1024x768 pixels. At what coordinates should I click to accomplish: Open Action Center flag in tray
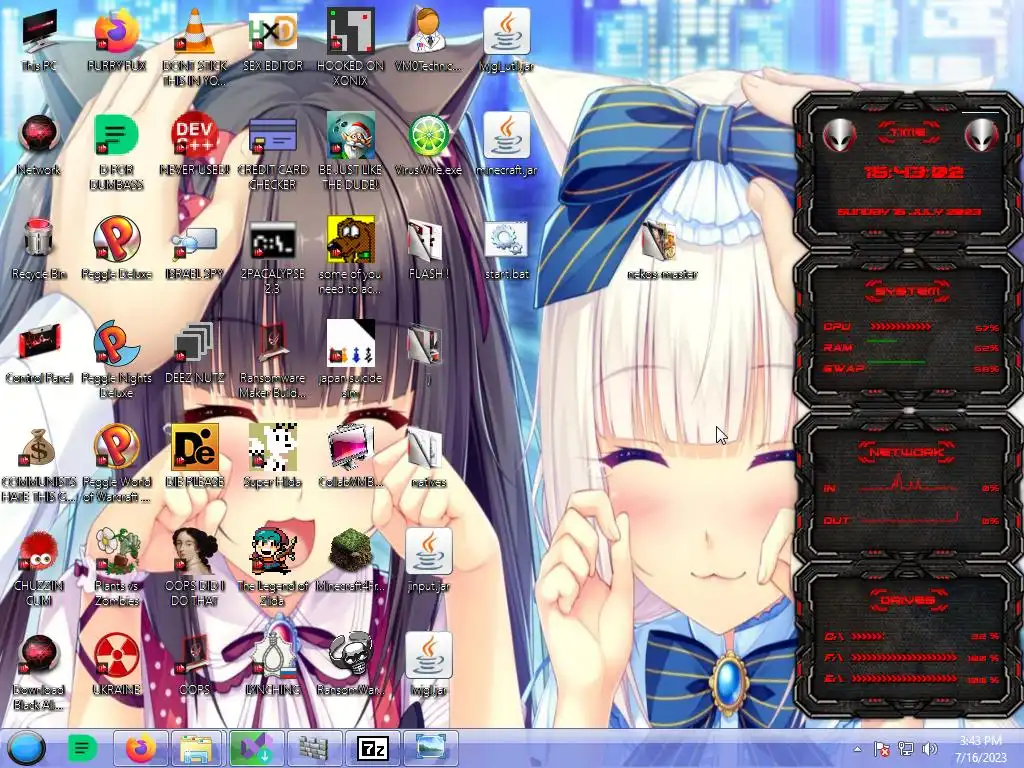(882, 749)
